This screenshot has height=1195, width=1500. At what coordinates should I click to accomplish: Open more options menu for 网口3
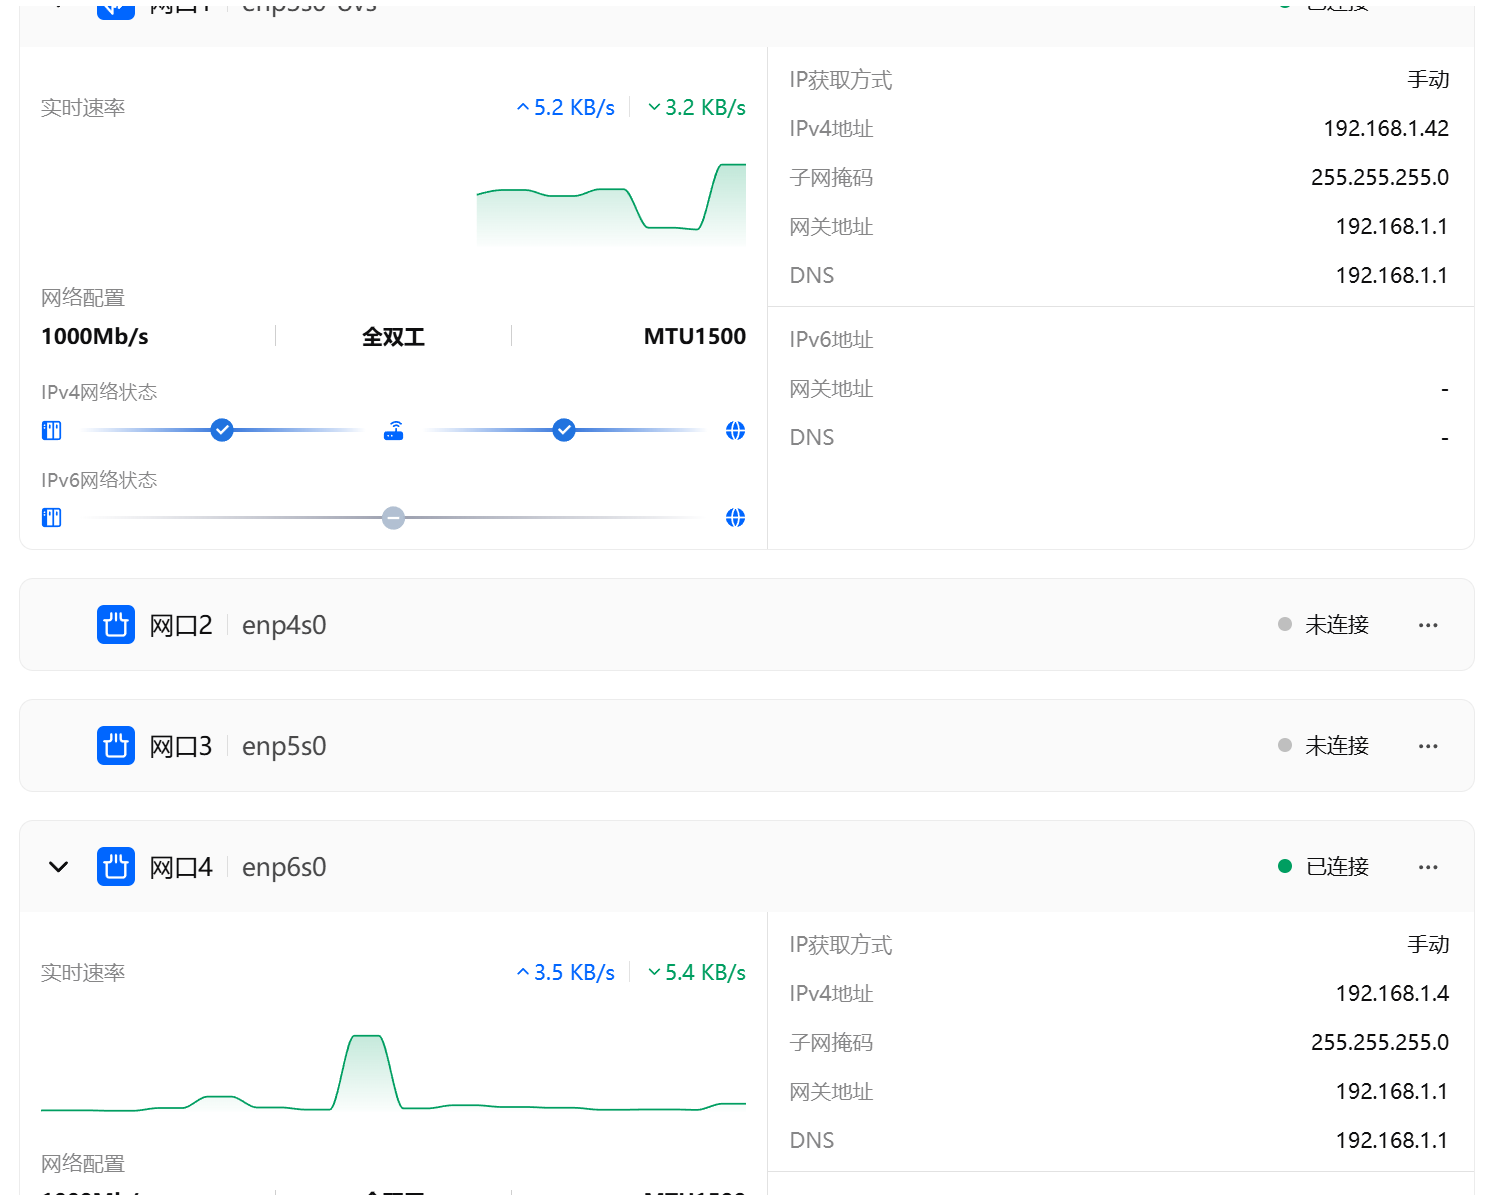1428,746
